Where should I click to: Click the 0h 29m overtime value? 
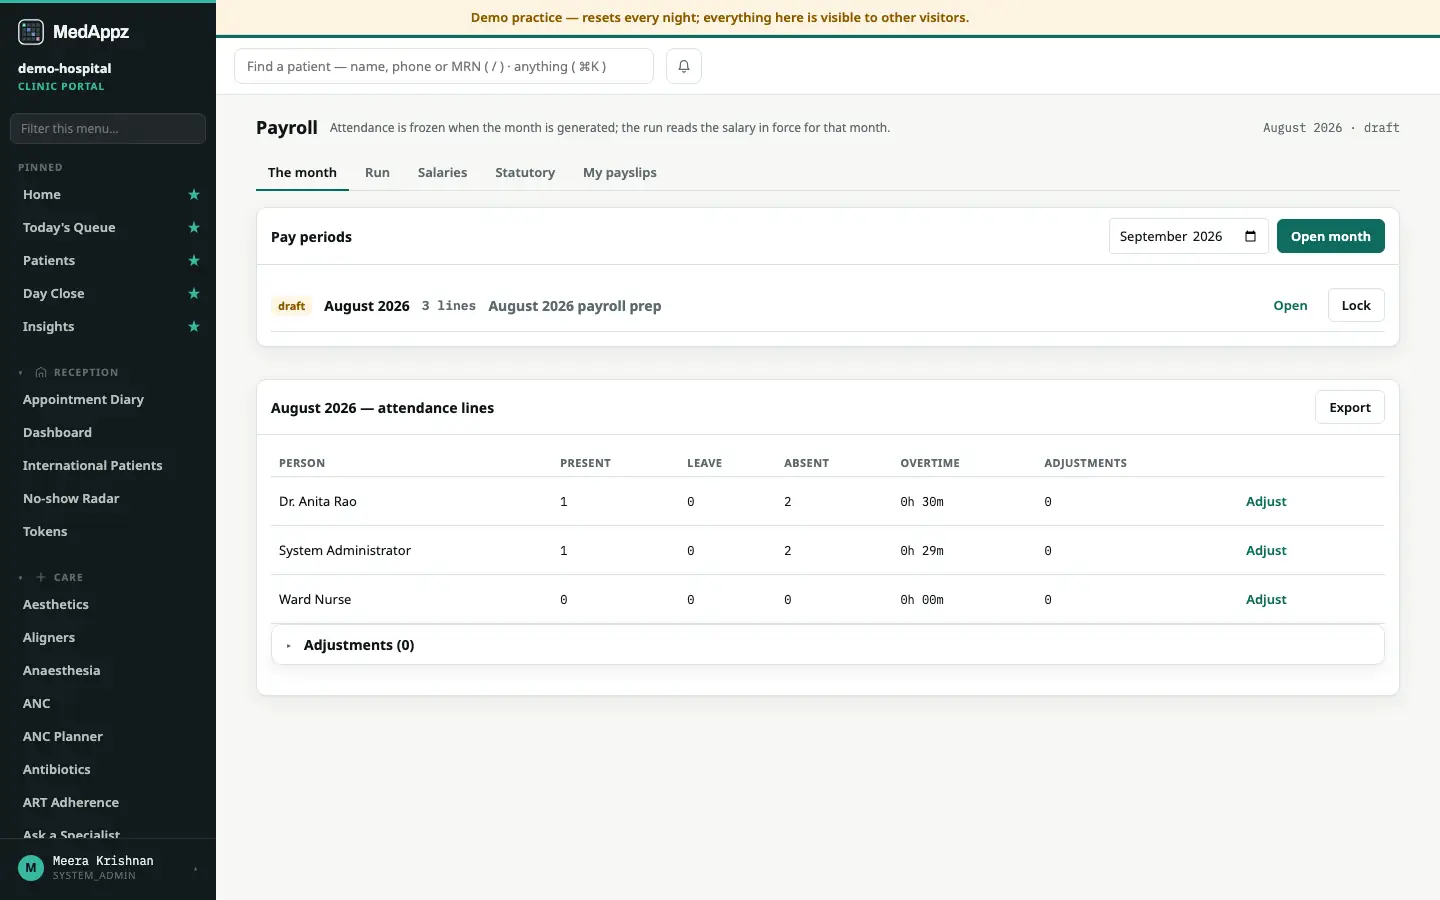pyautogui.click(x=922, y=551)
